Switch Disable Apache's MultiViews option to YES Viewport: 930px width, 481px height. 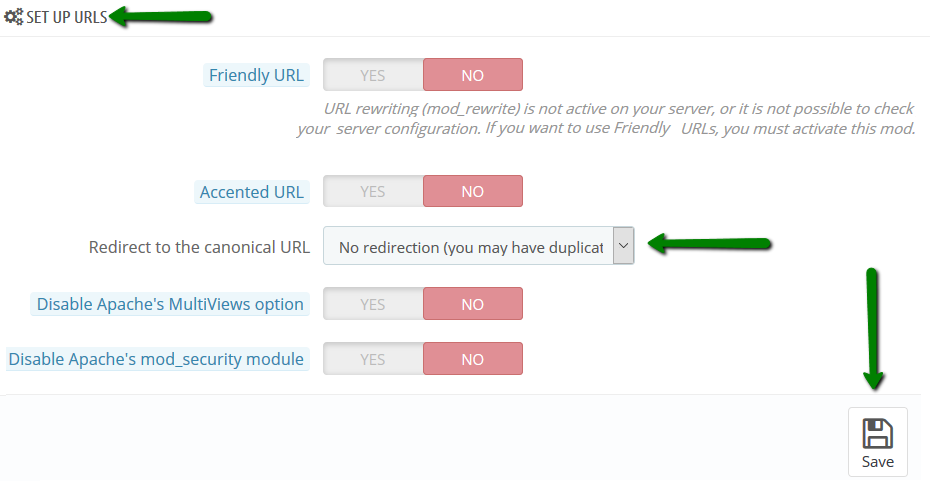[x=373, y=304]
